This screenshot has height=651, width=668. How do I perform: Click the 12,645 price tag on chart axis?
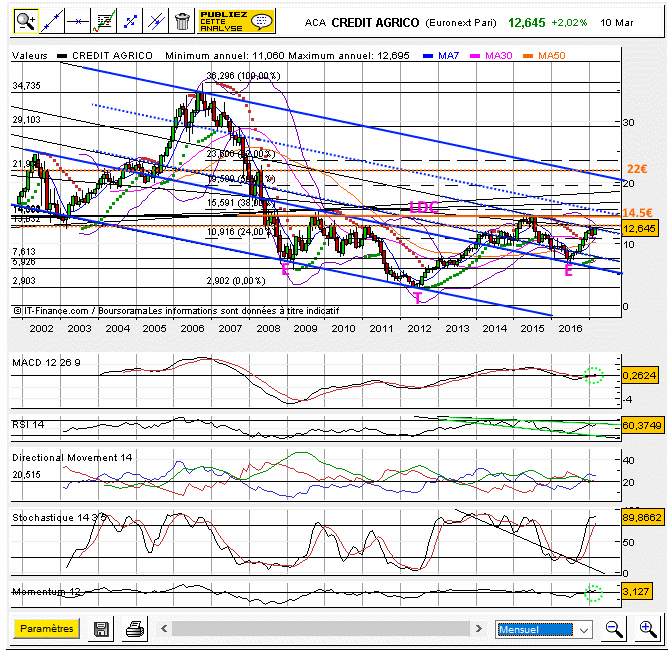point(639,229)
